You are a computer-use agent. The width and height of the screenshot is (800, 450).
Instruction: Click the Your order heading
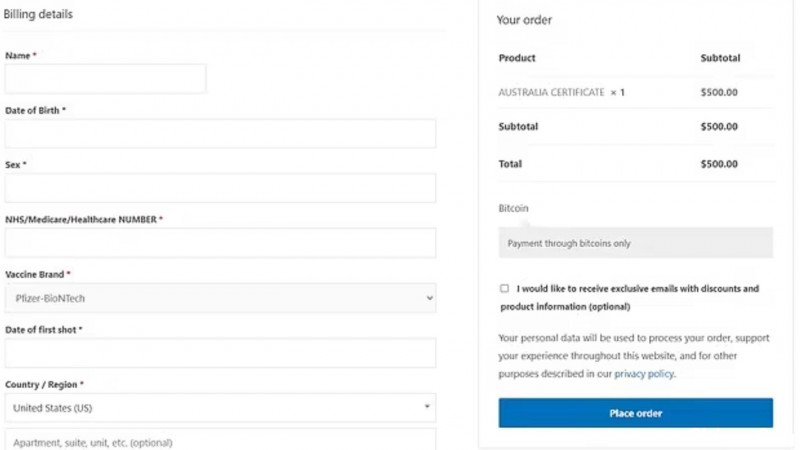(x=524, y=20)
